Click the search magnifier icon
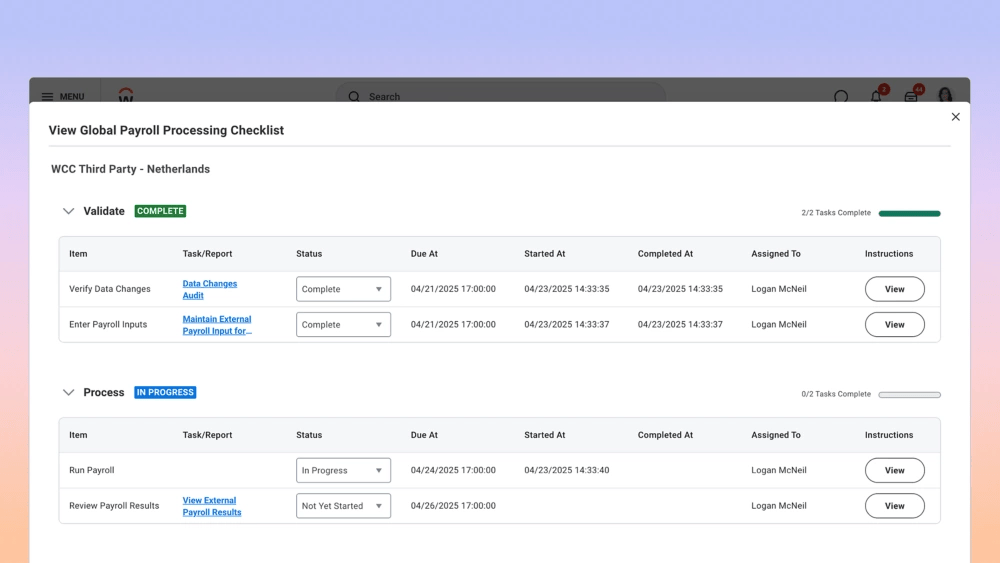Viewport: 1000px width, 563px height. point(354,96)
